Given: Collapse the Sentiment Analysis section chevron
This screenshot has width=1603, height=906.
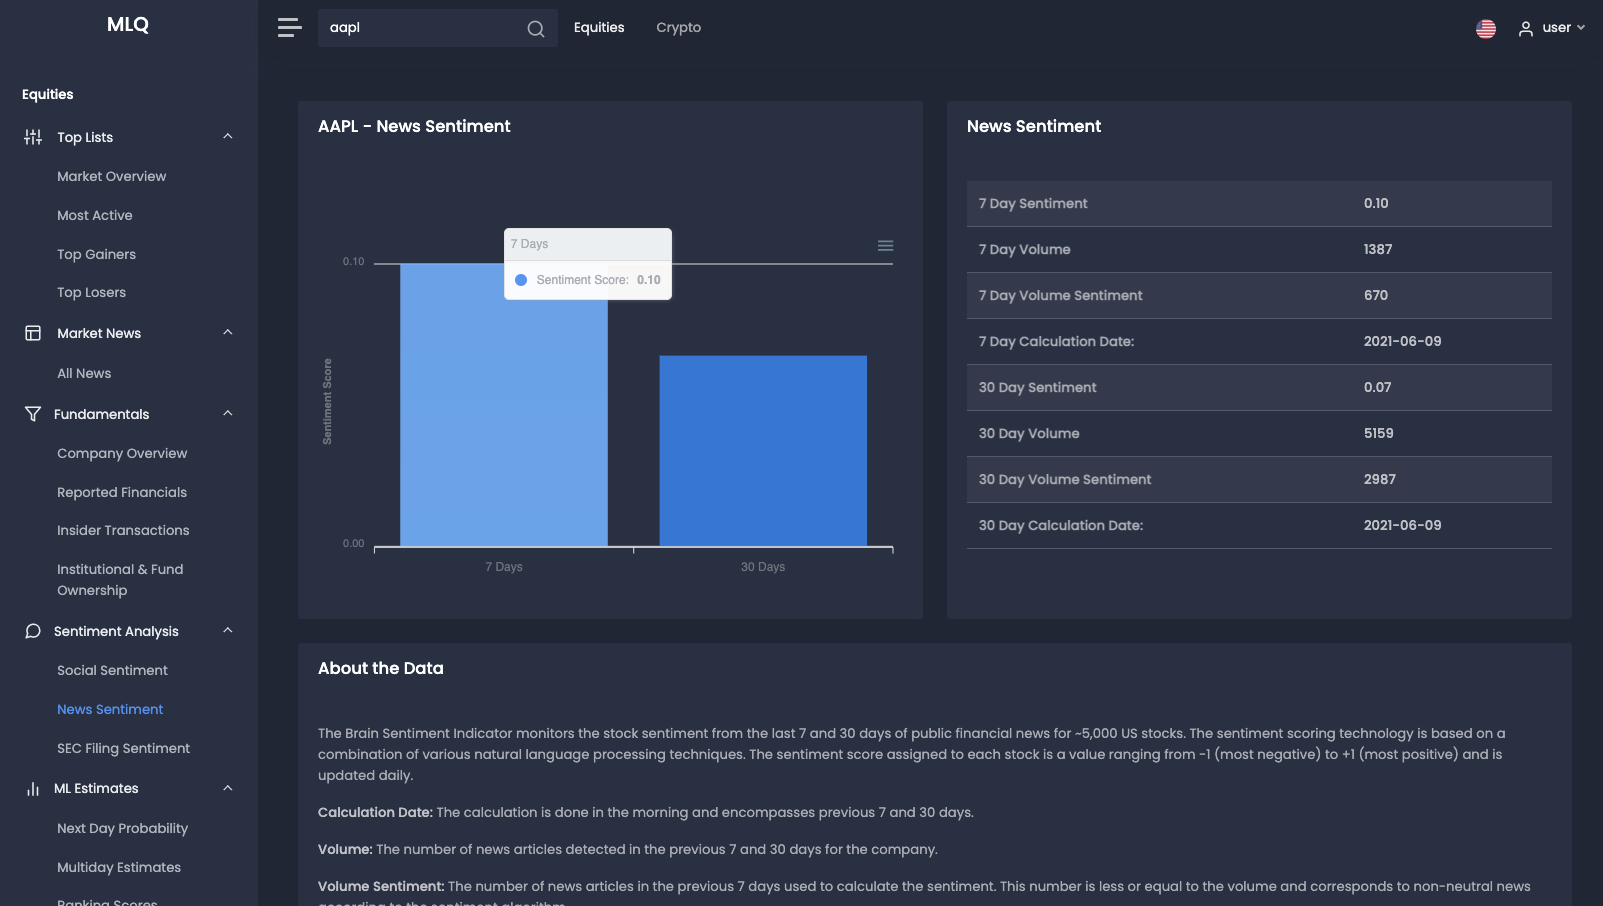Looking at the screenshot, I should click(x=228, y=630).
